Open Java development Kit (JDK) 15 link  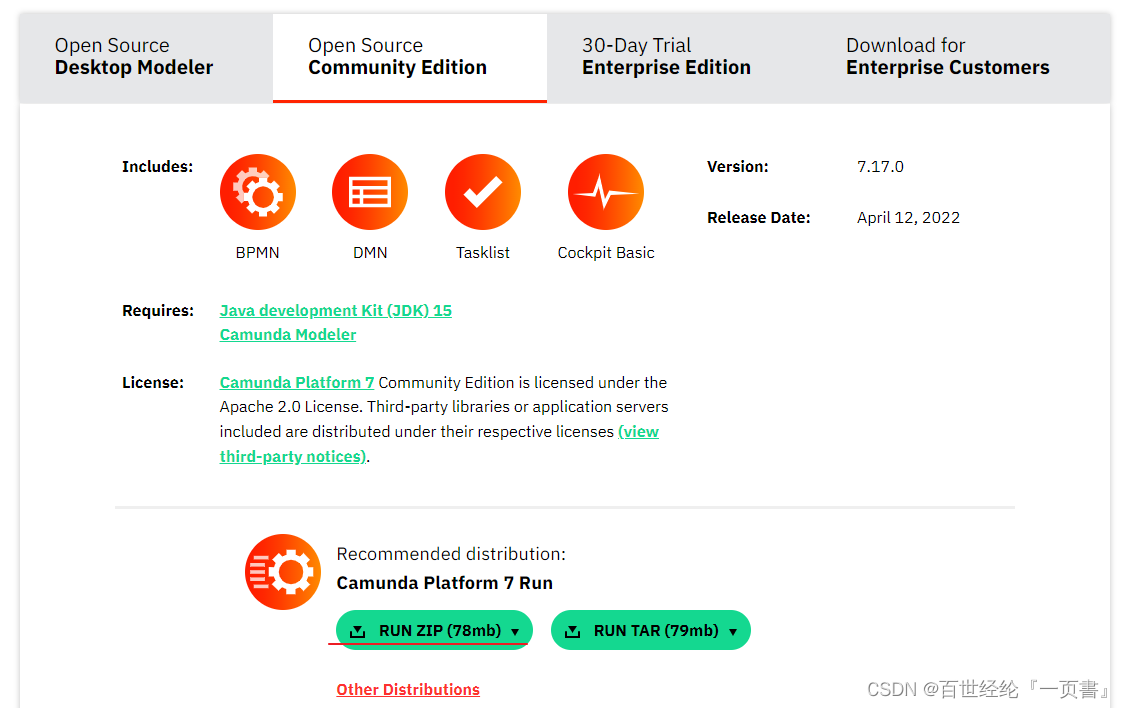tap(336, 311)
